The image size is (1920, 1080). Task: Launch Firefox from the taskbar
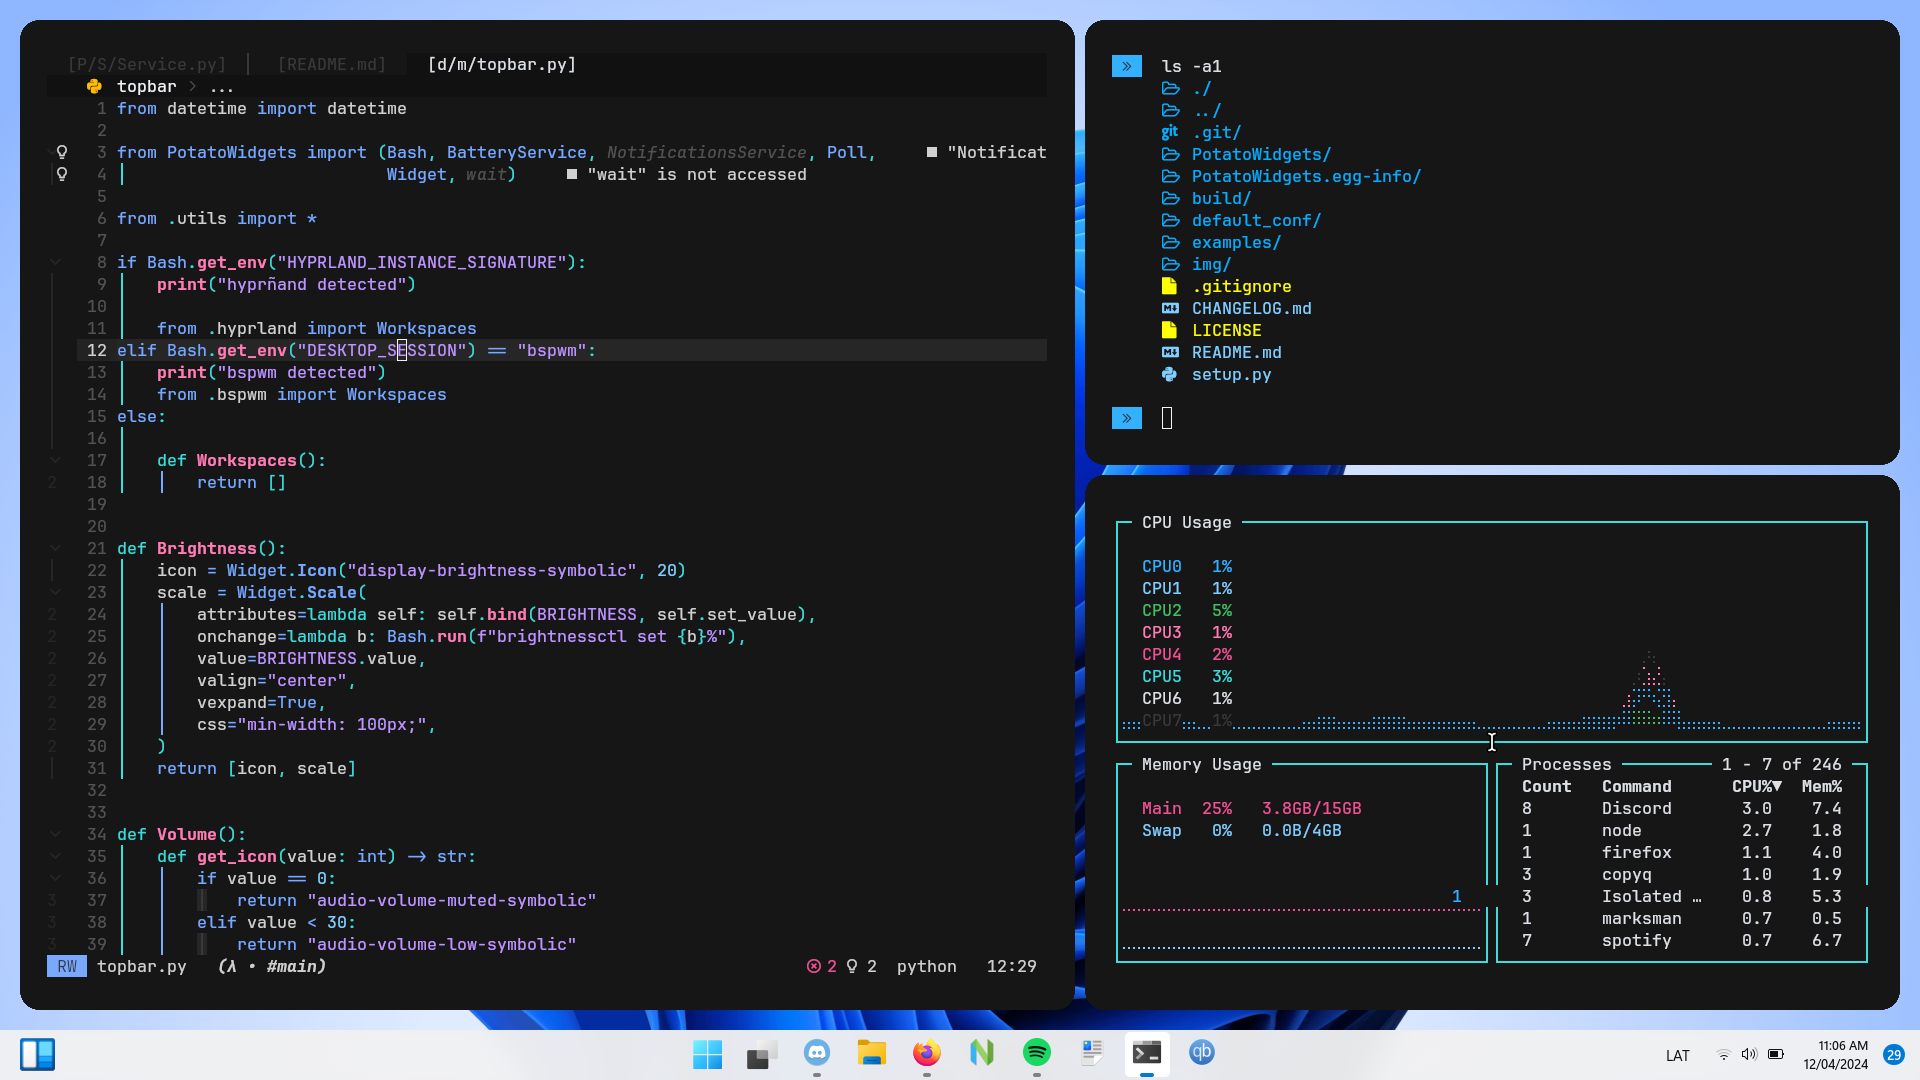(926, 1053)
